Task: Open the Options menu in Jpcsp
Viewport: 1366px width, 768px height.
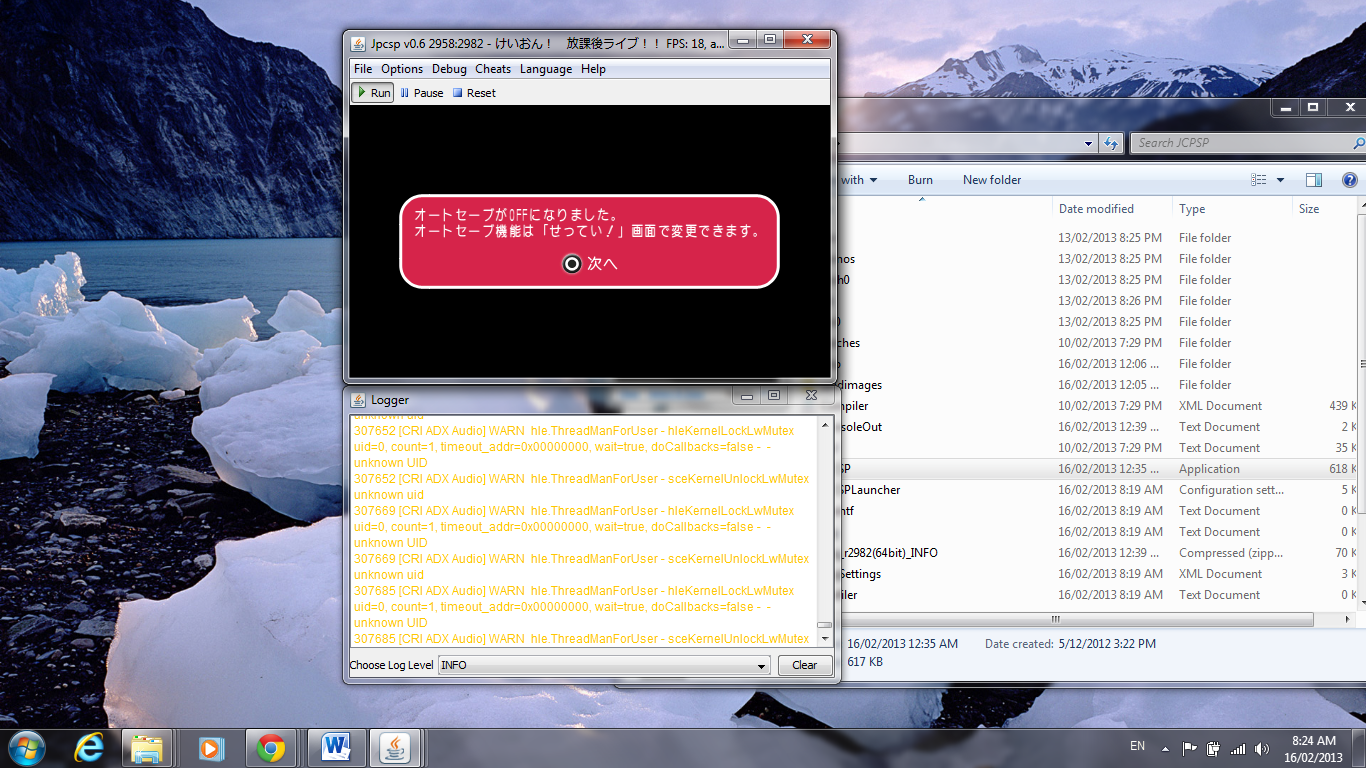Action: pos(402,69)
